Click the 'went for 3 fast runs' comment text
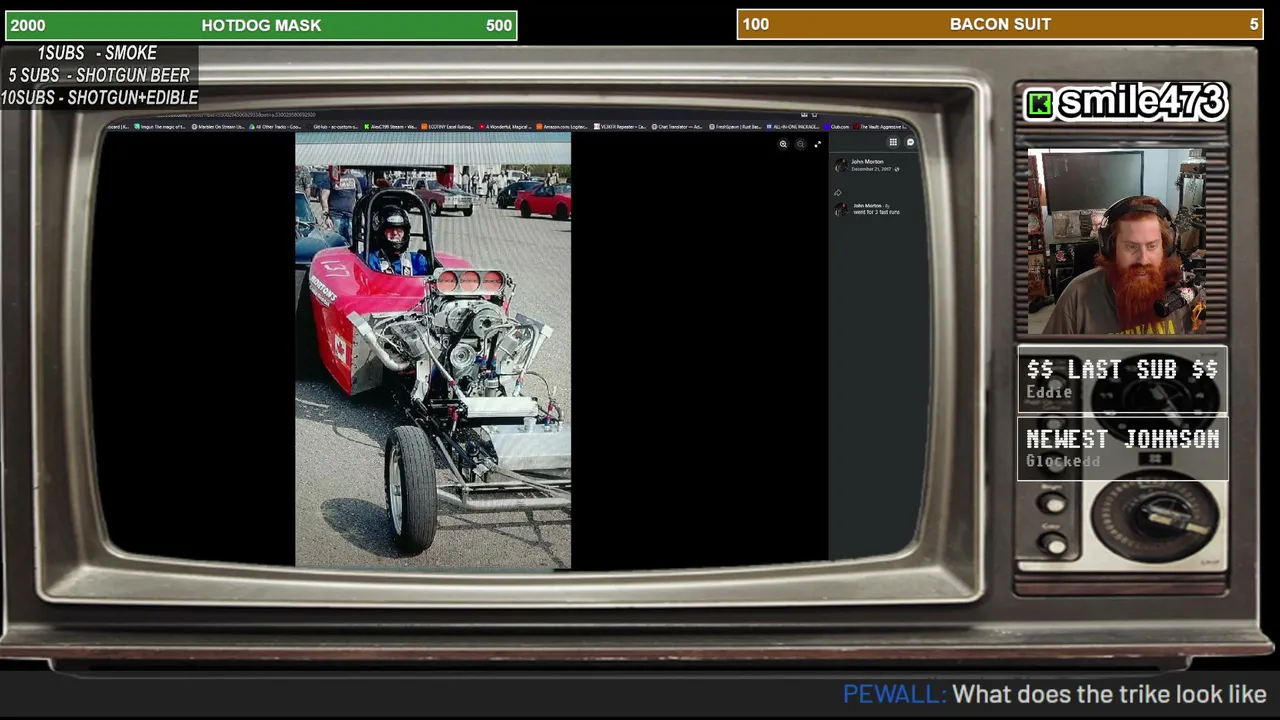 pyautogui.click(x=876, y=212)
